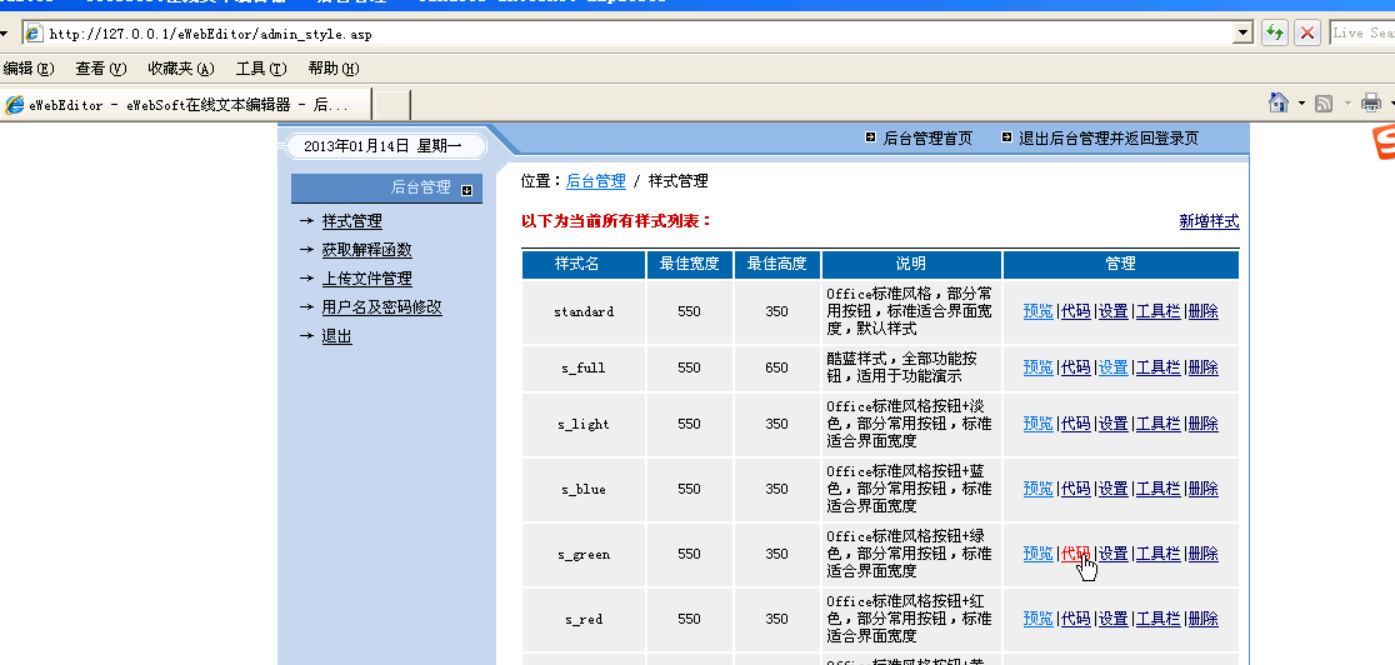This screenshot has height=665, width=1395.
Task: Click the Home house icon
Action: pyautogui.click(x=1278, y=103)
